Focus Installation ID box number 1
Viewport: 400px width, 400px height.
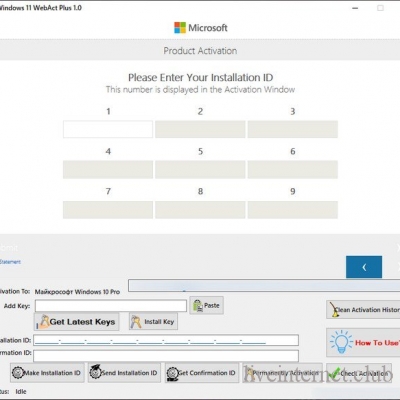point(108,129)
